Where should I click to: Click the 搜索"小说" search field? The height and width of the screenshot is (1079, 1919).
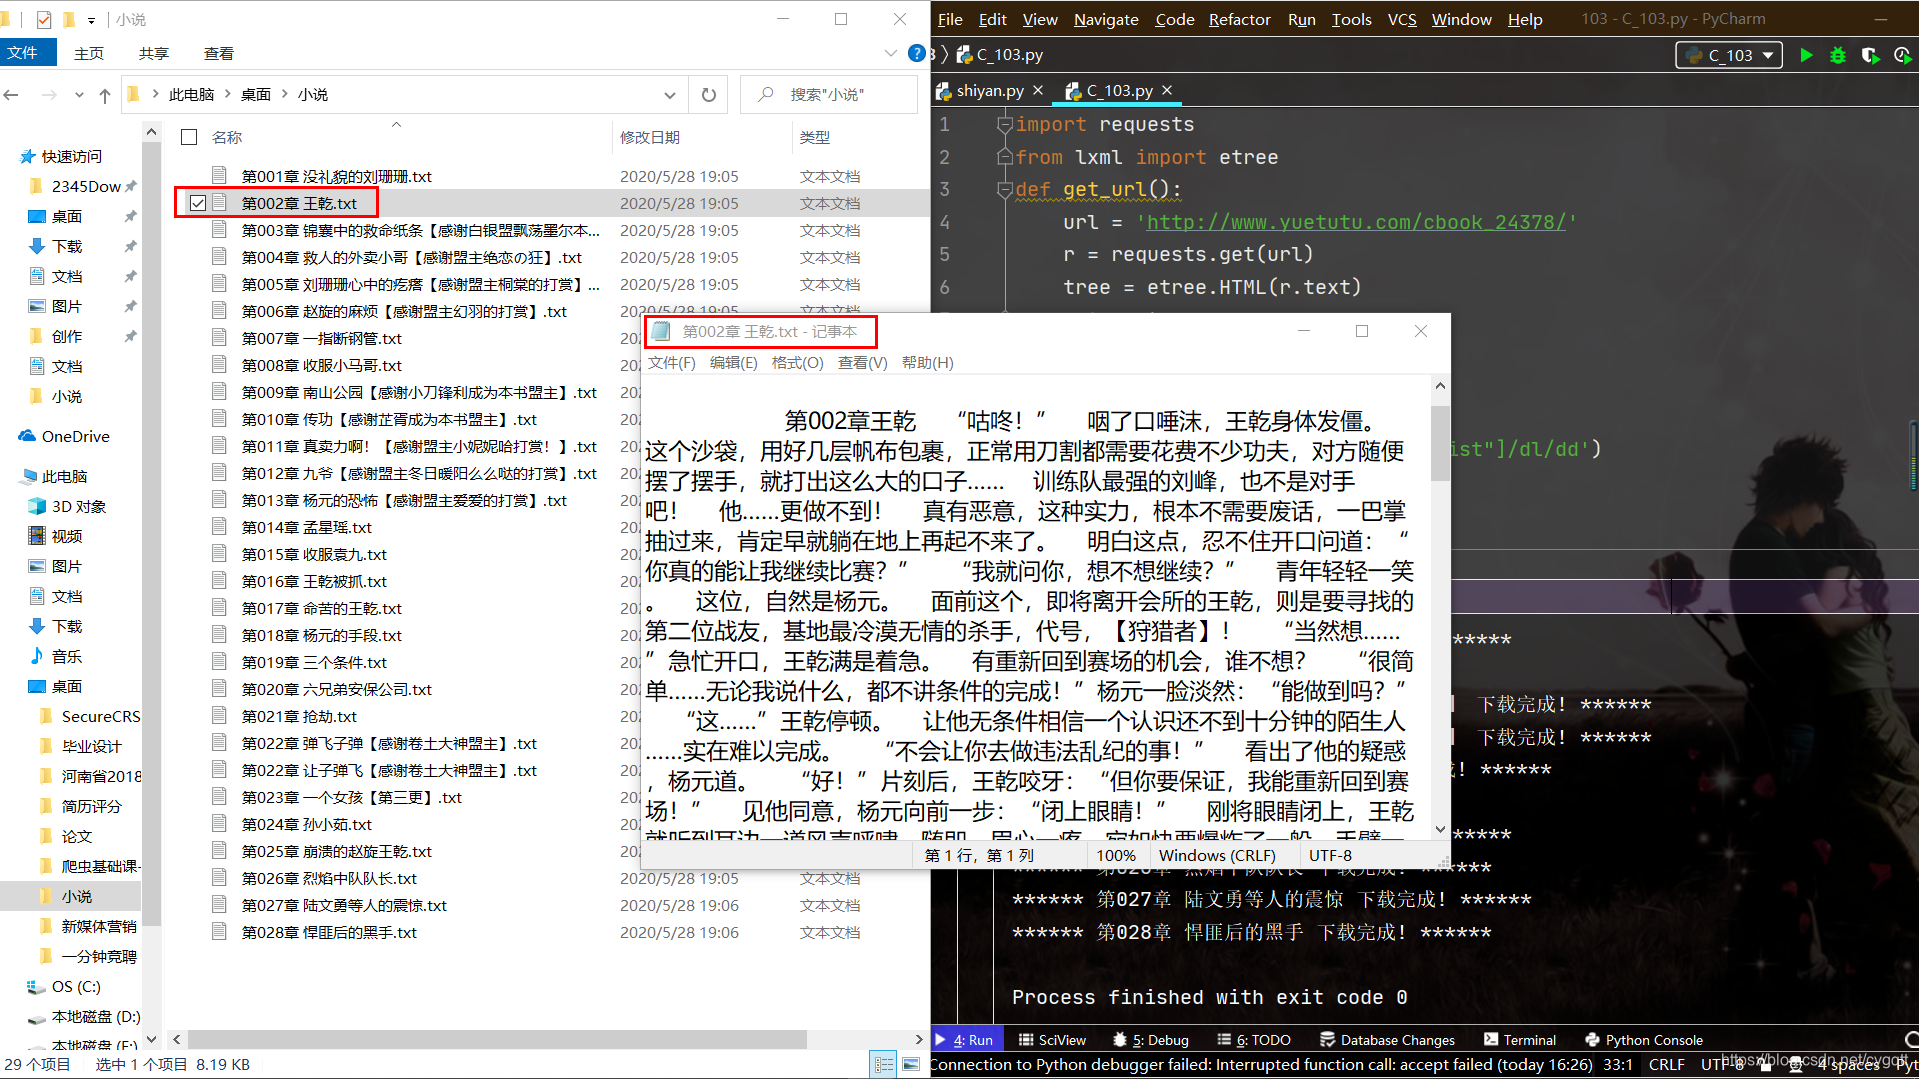(x=829, y=95)
